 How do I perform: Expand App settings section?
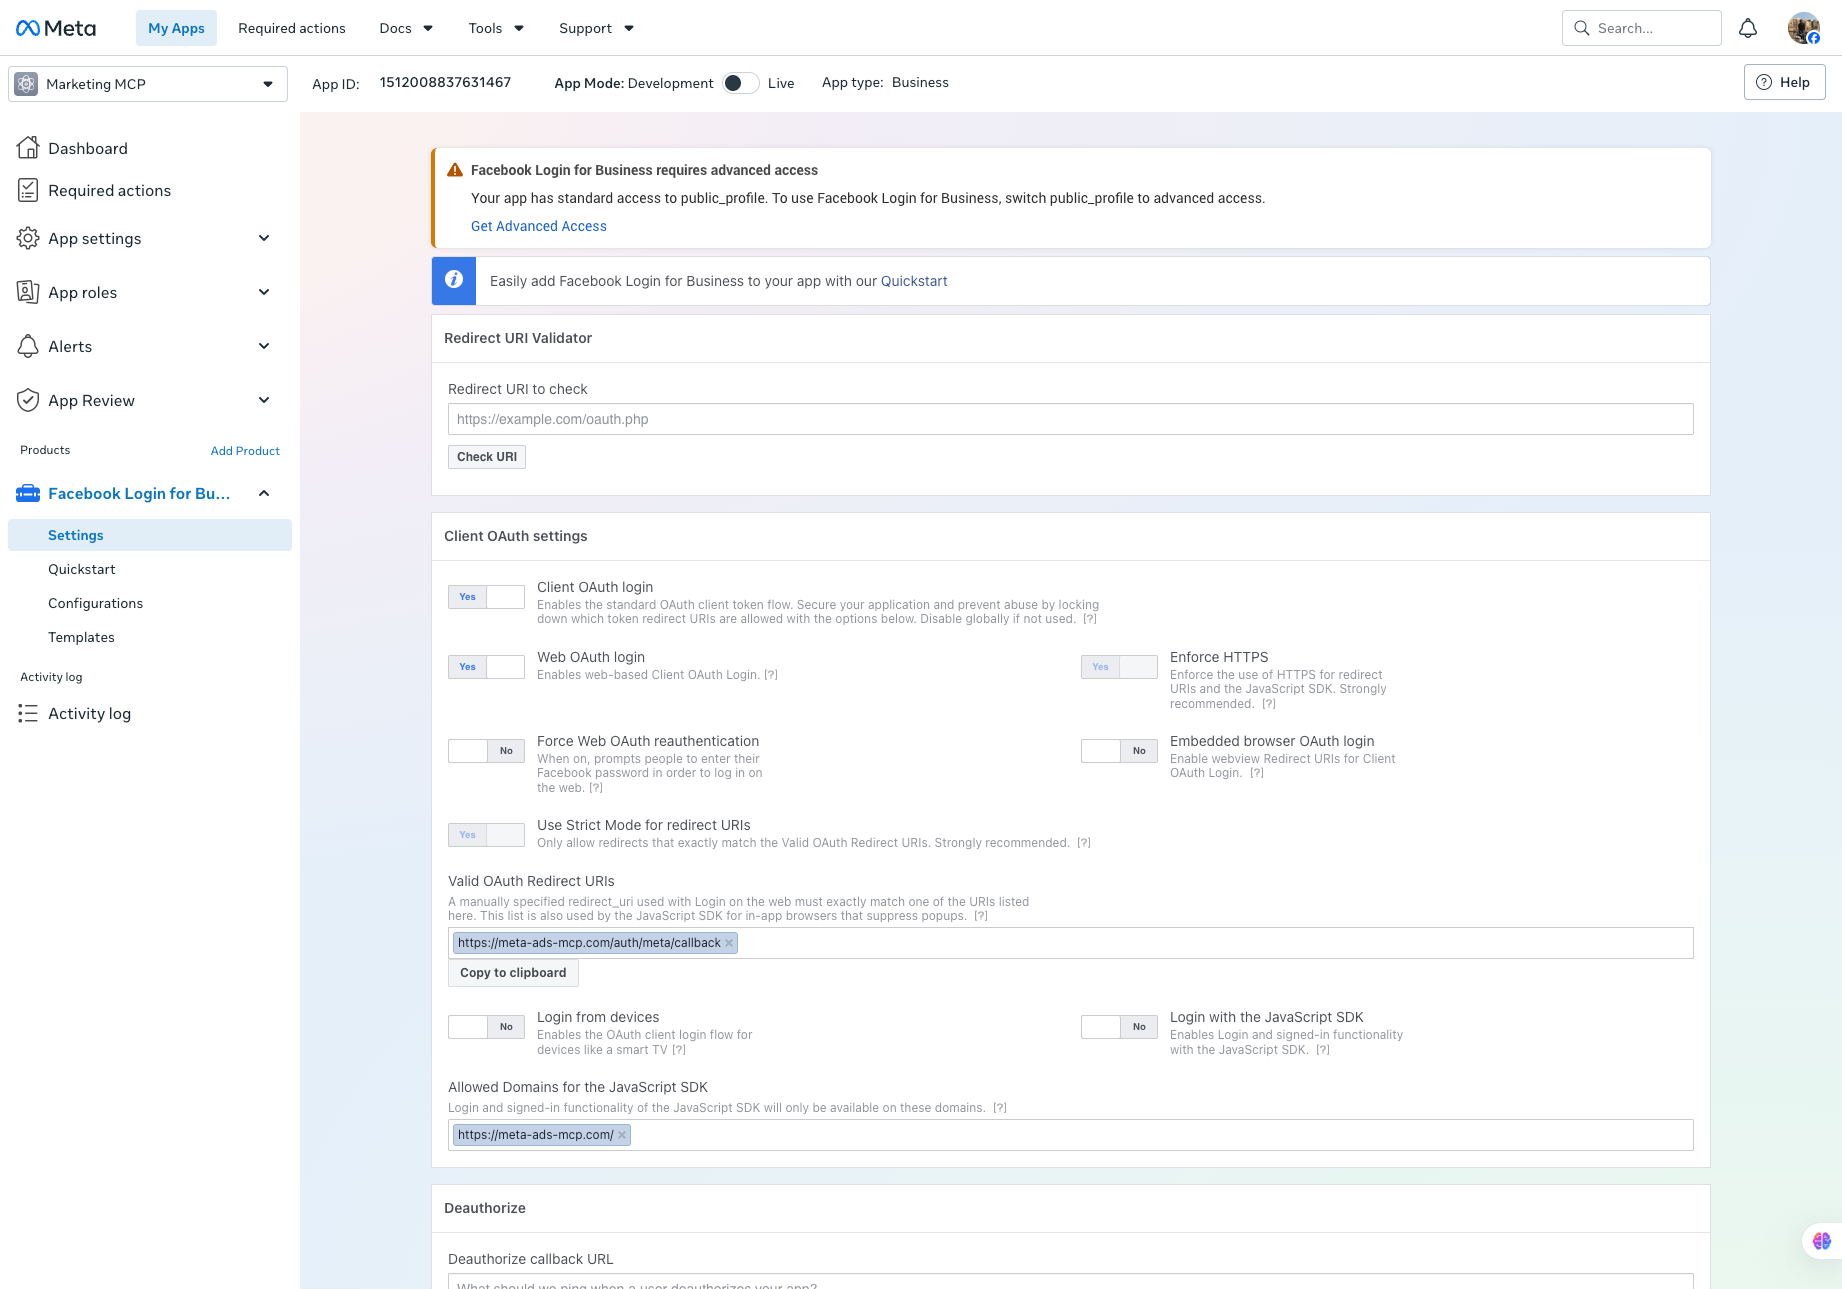click(x=264, y=238)
